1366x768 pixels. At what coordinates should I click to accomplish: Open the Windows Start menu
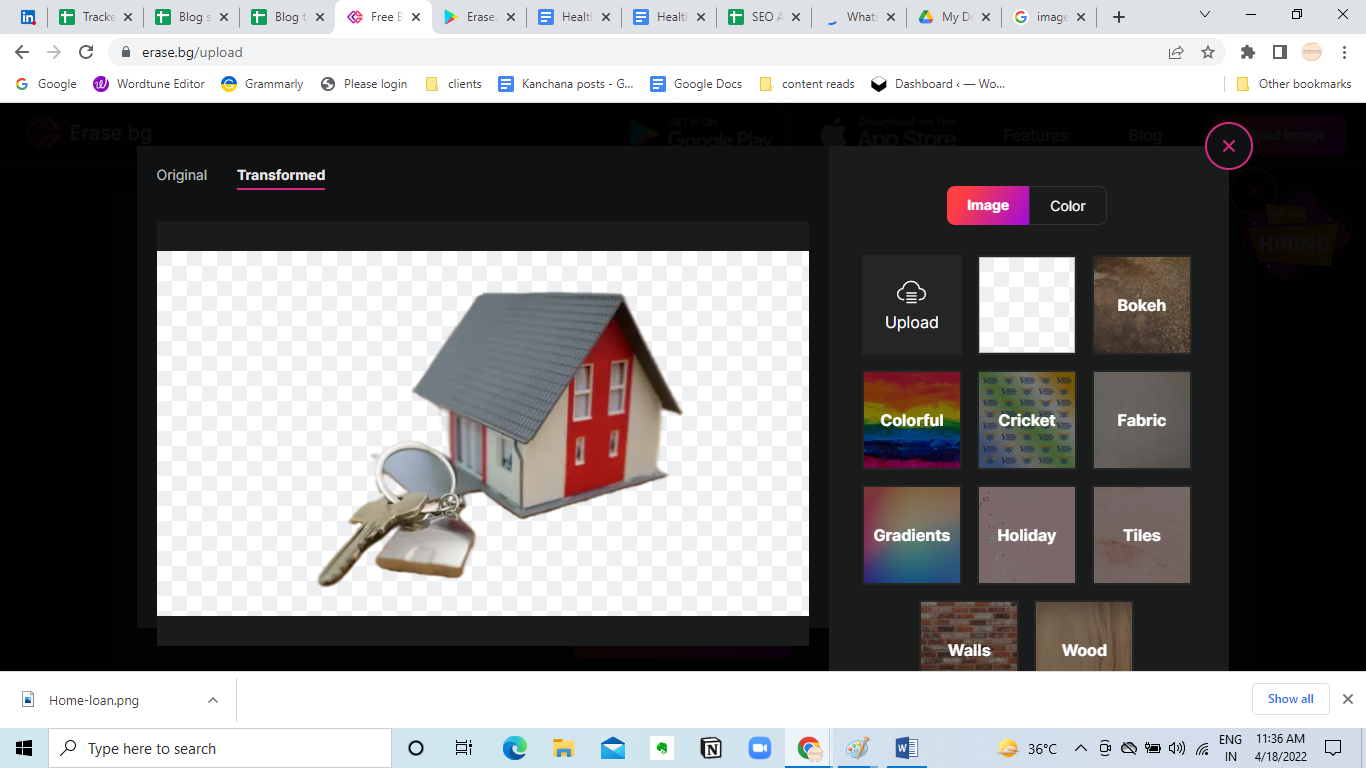(x=24, y=748)
